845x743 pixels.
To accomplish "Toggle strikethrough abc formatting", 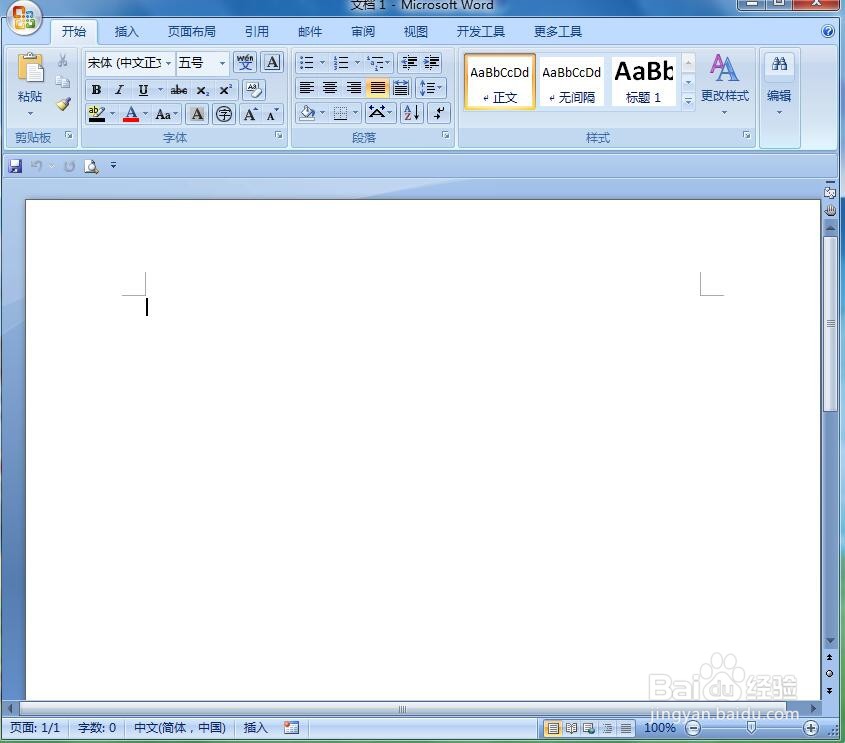I will point(178,89).
